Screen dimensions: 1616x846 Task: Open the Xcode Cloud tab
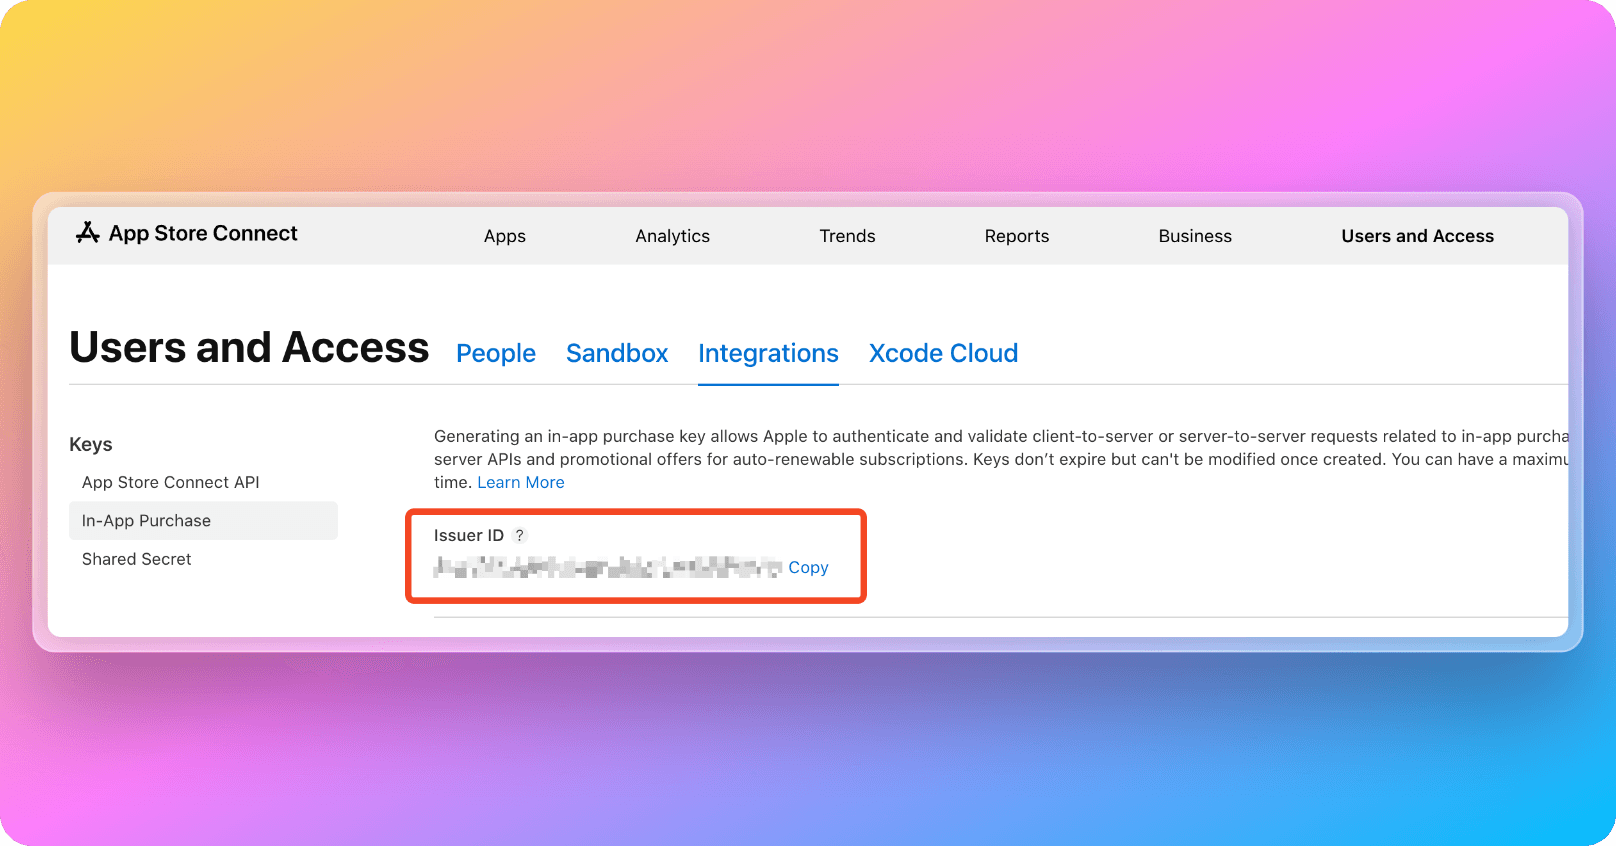(943, 353)
